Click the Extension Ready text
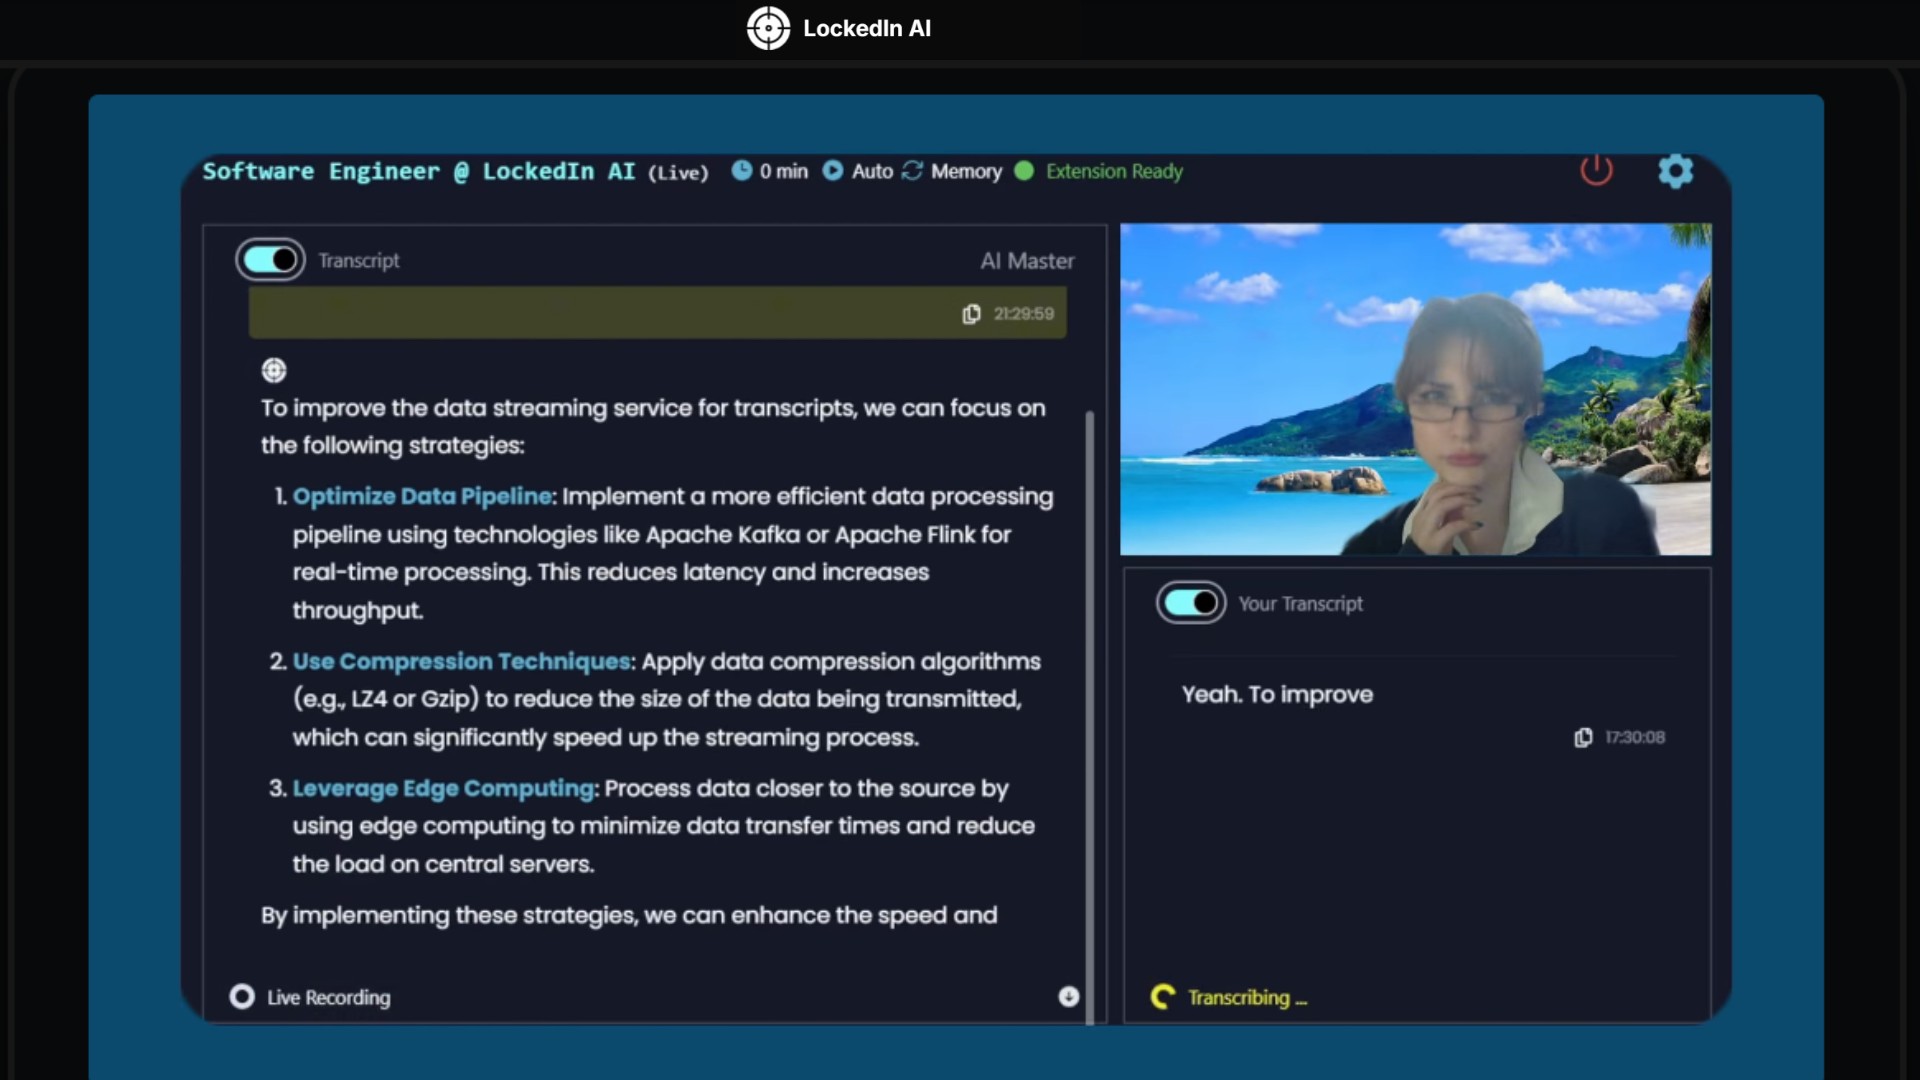Screen dimensions: 1920x1080 coord(1114,171)
